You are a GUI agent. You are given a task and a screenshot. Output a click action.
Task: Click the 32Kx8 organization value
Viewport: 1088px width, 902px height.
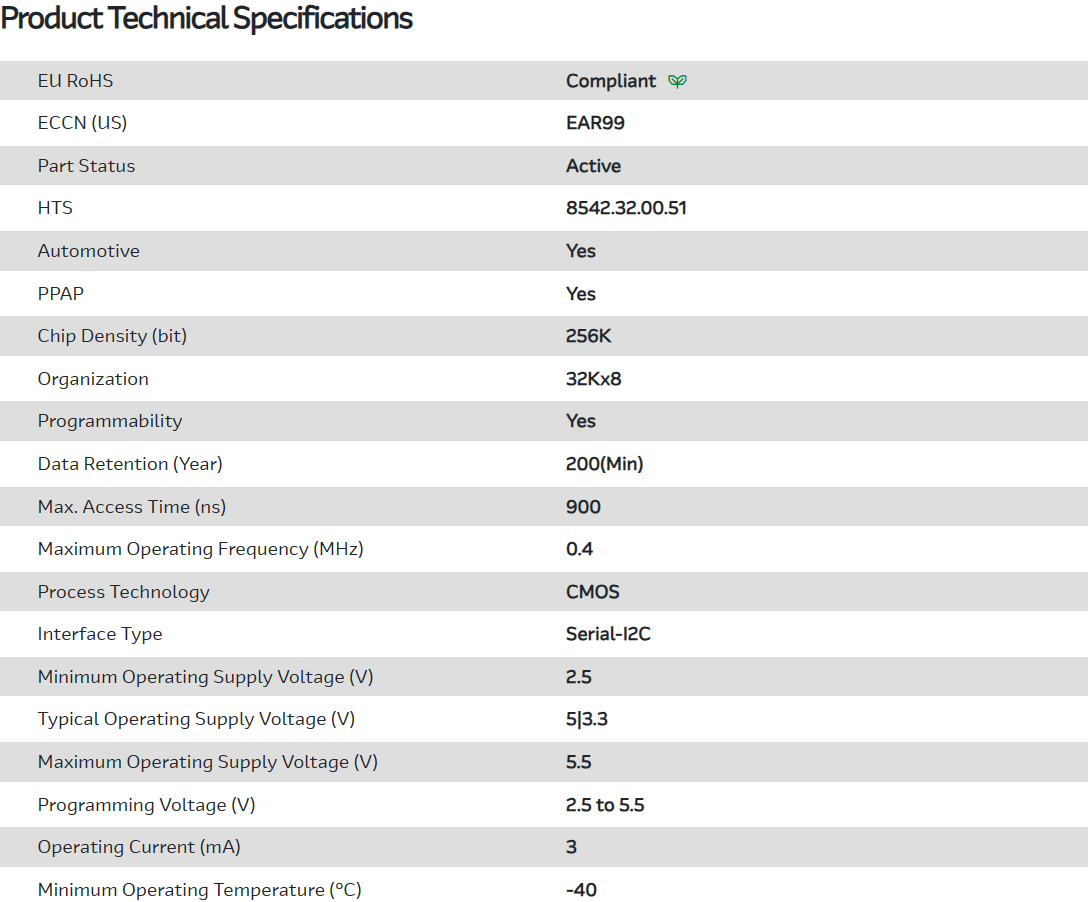tap(595, 379)
